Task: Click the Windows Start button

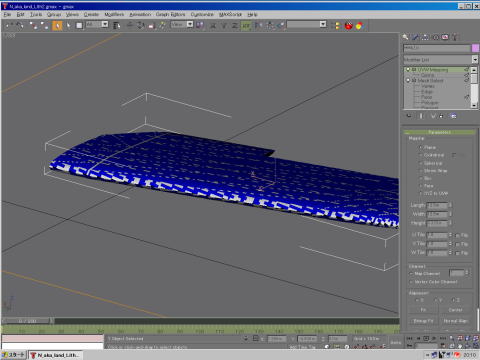Action: click(14, 355)
